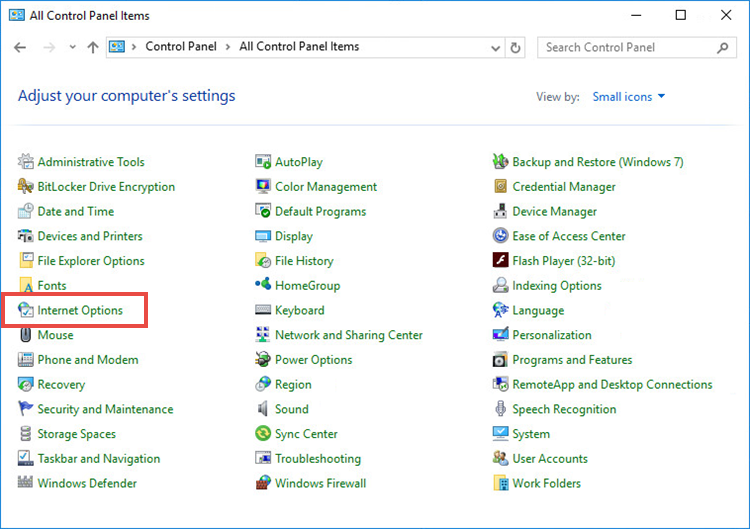The height and width of the screenshot is (529, 750).
Task: Click the User Accounts icon
Action: pyautogui.click(x=500, y=458)
